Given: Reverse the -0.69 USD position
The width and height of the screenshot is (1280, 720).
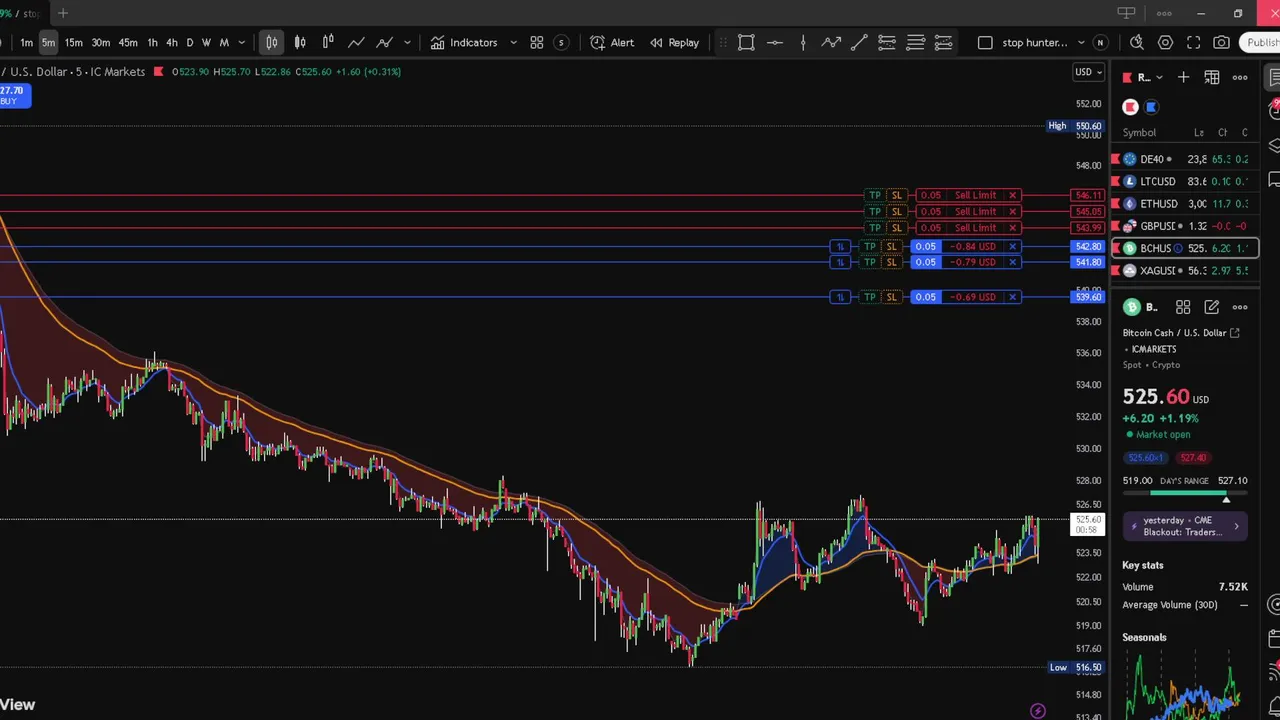Looking at the screenshot, I should 840,297.
